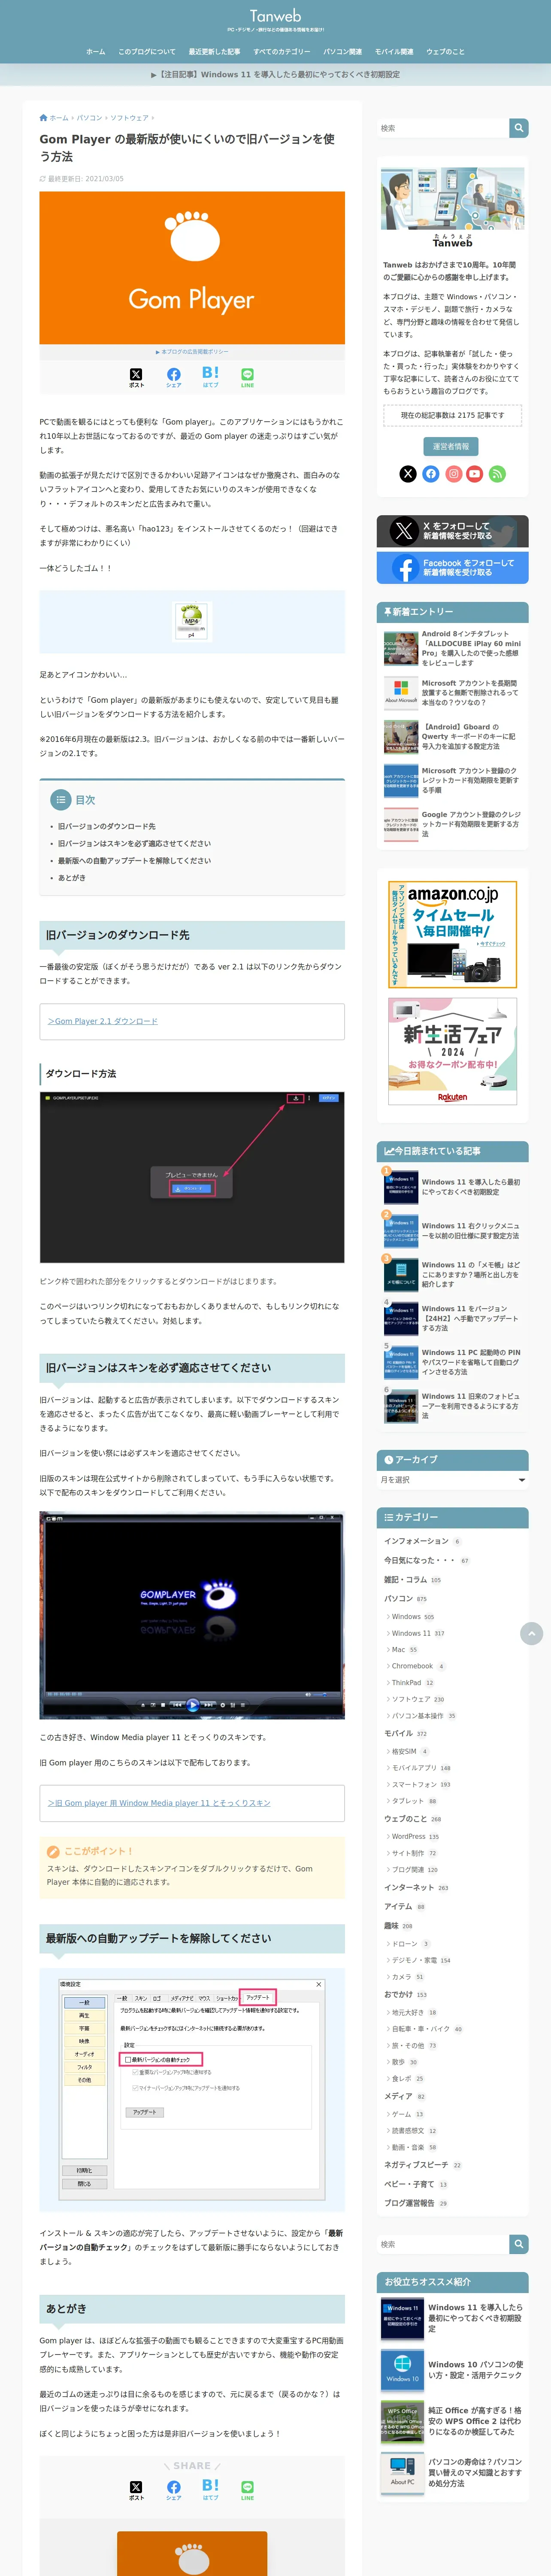Open the Chromebook category link

pyautogui.click(x=412, y=1666)
